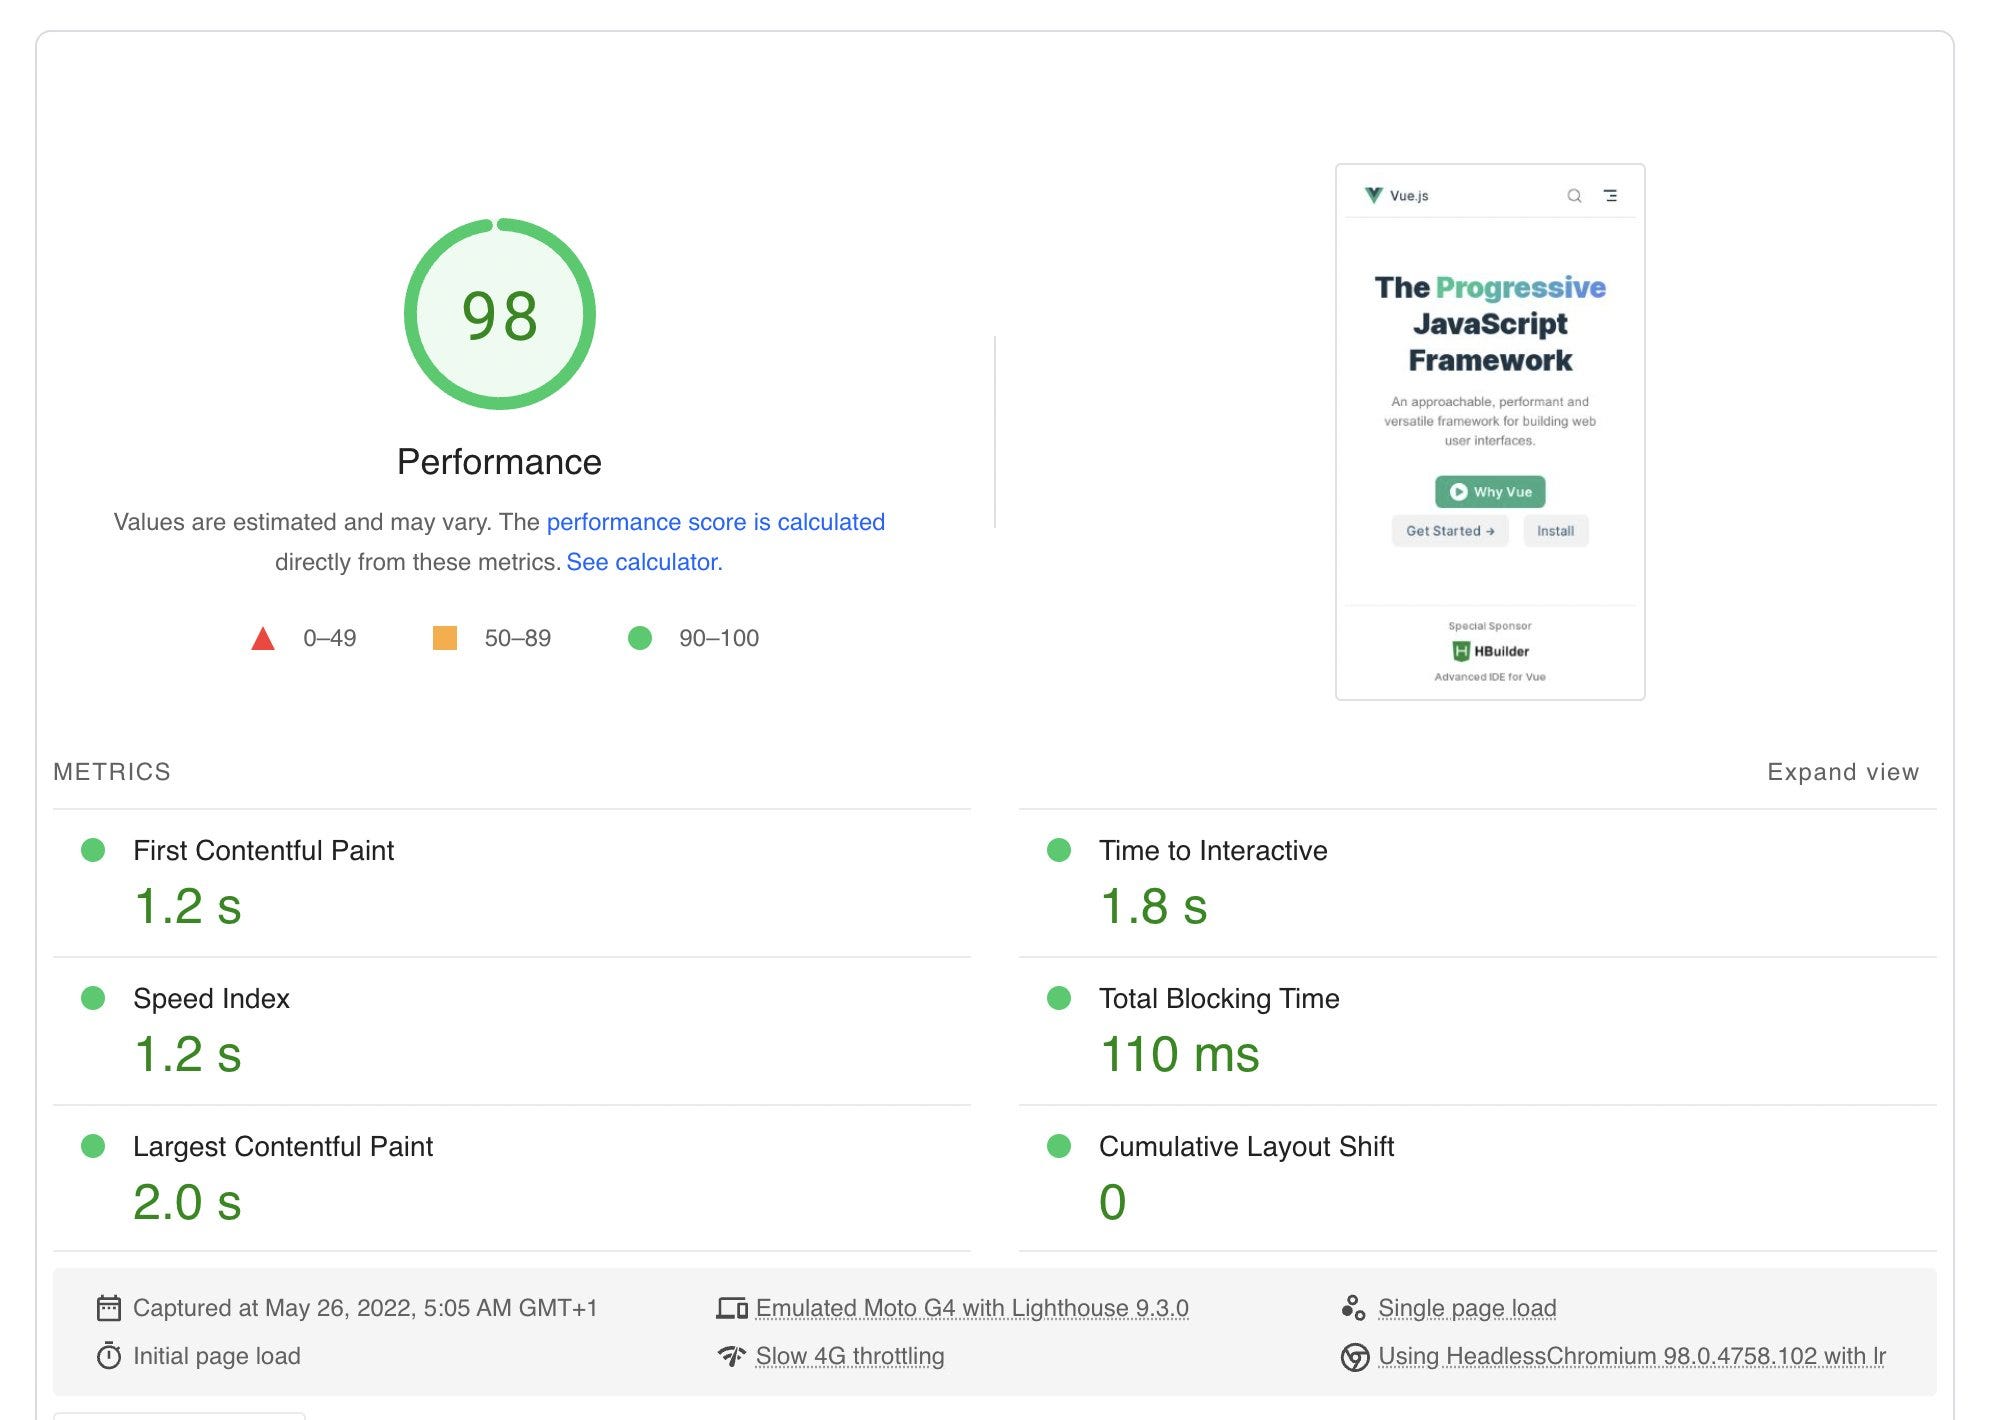Click the Vue.js page screenshot thumbnail

[1490, 432]
